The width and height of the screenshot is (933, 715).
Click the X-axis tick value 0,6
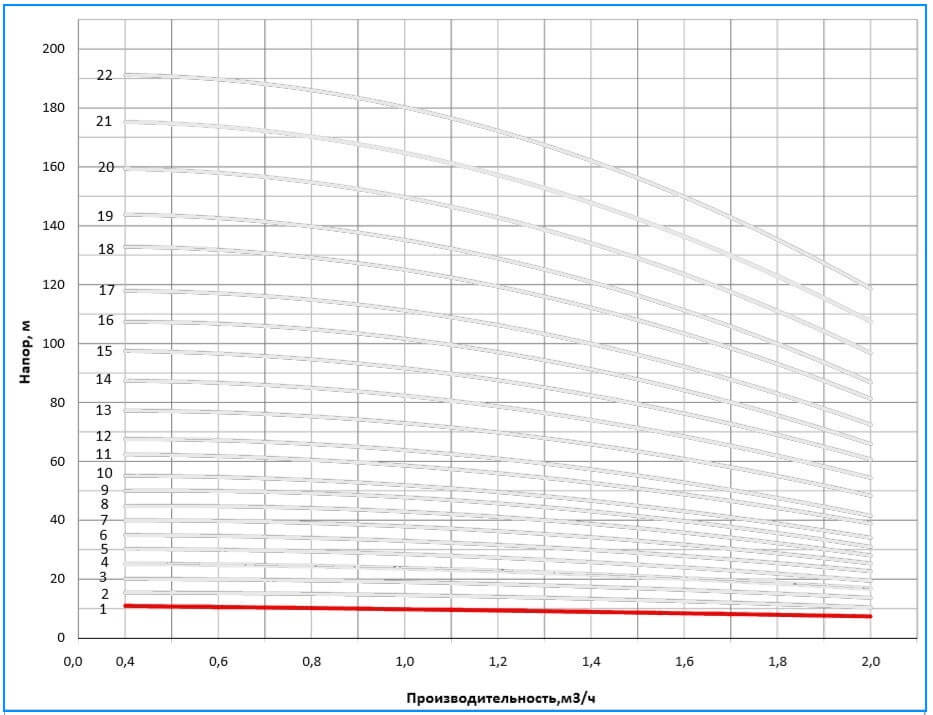click(218, 662)
